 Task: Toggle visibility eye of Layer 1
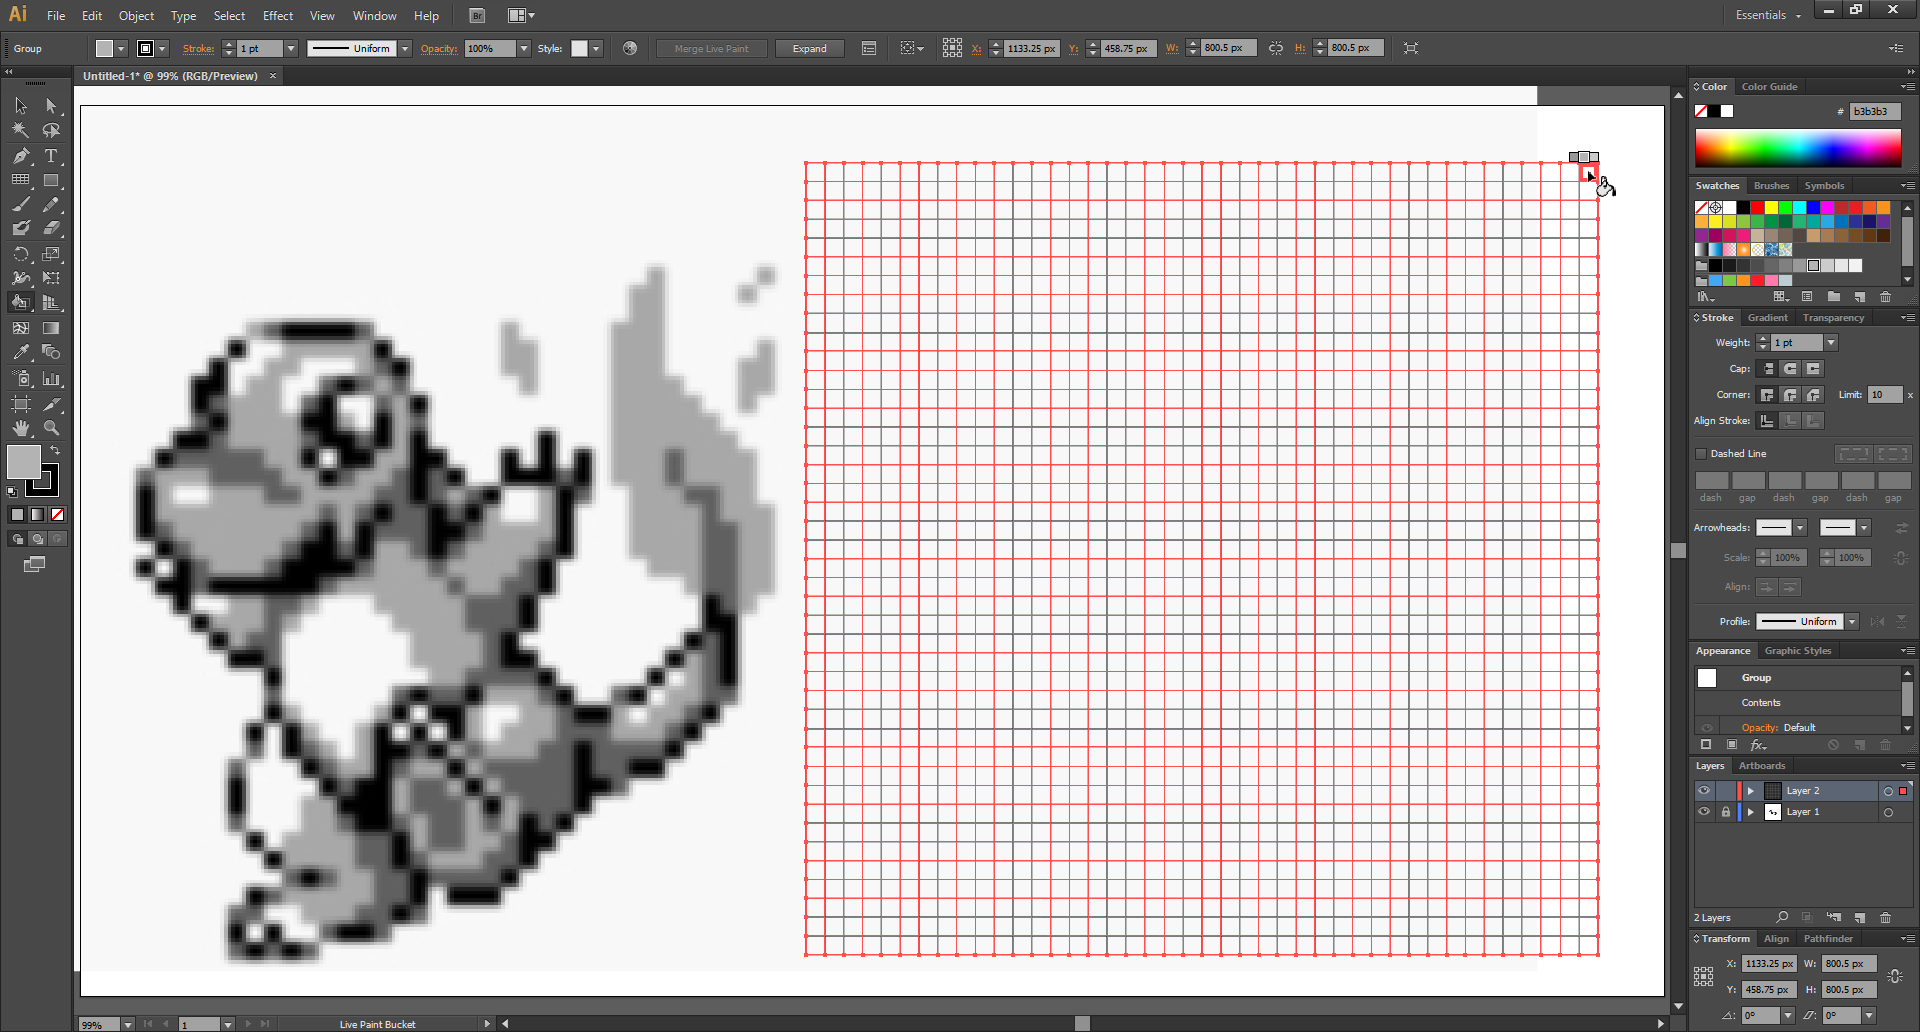point(1704,812)
